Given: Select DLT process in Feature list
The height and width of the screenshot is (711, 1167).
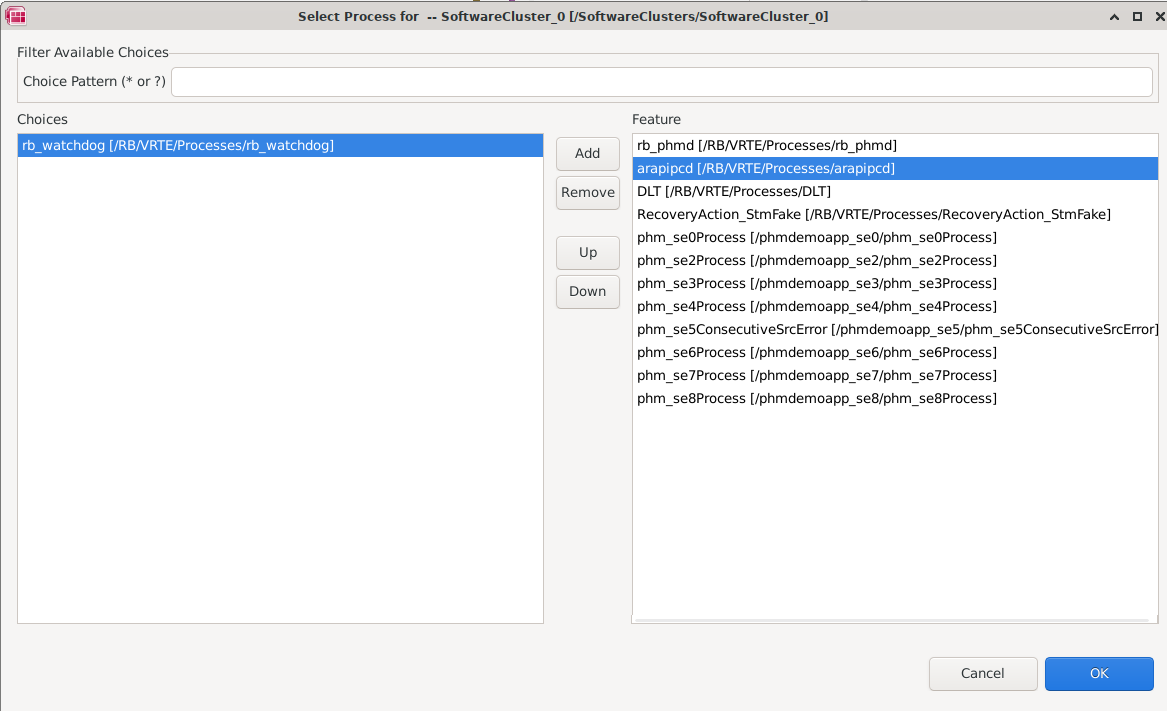Looking at the screenshot, I should tap(733, 192).
